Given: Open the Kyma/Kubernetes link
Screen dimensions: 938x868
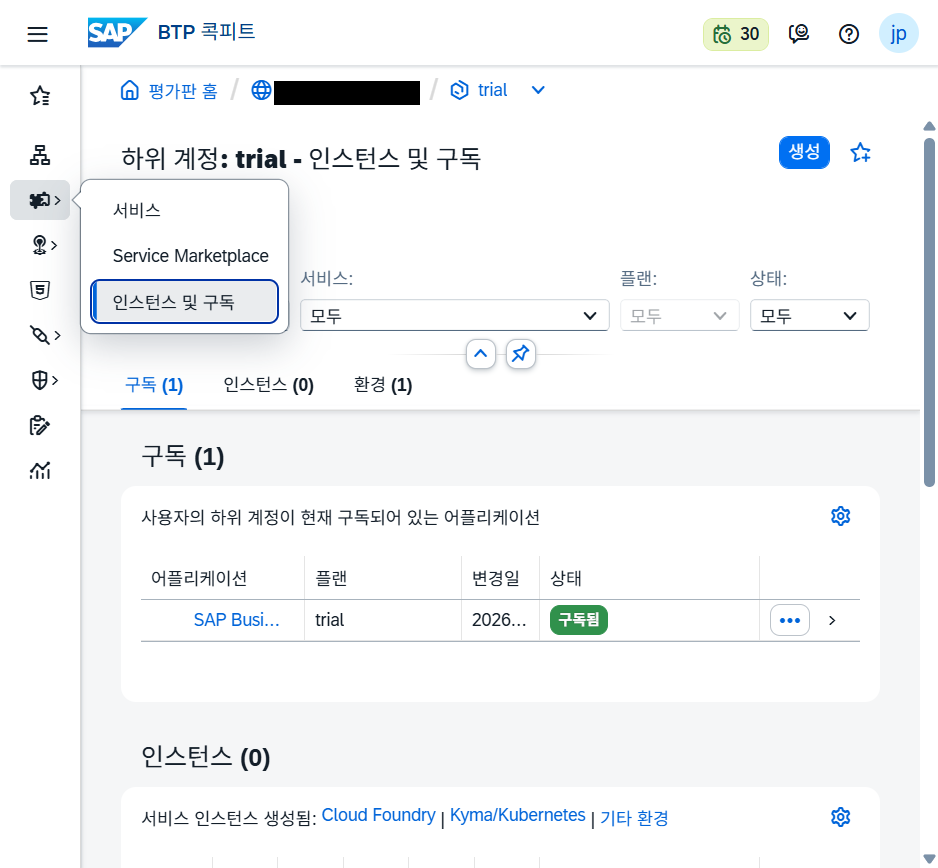Looking at the screenshot, I should click(x=517, y=815).
